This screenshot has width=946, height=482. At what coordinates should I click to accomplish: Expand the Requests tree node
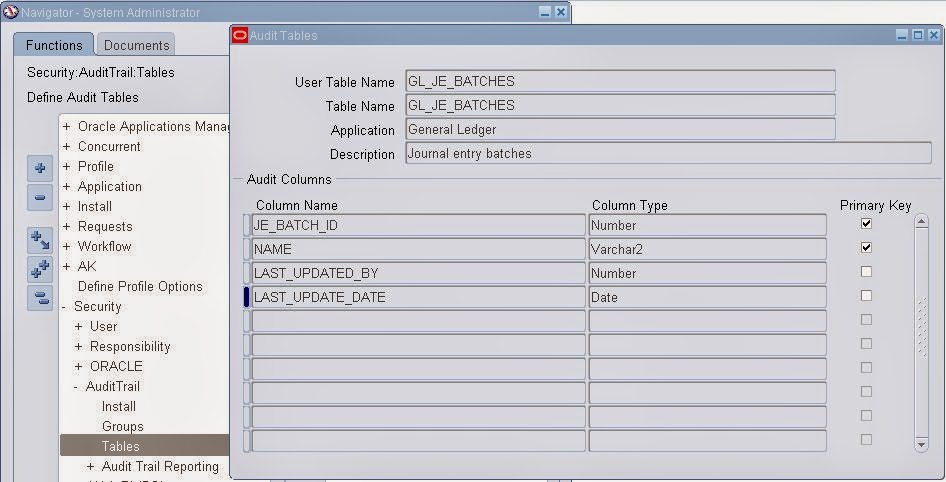[66, 227]
